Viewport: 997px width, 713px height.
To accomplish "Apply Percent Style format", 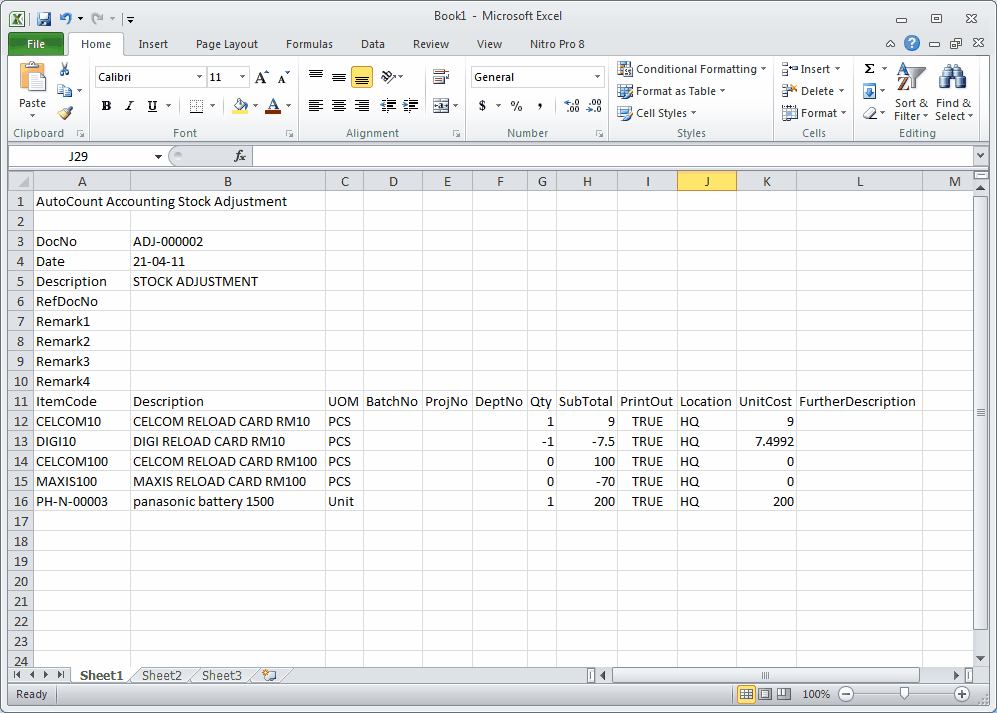I will point(516,106).
